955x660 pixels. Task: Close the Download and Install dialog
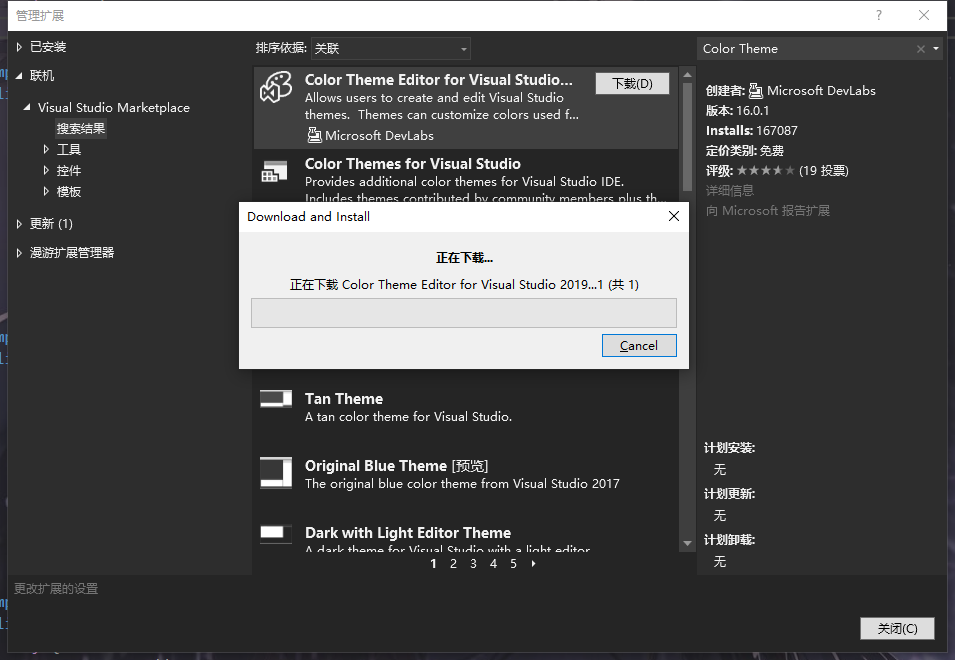[674, 216]
